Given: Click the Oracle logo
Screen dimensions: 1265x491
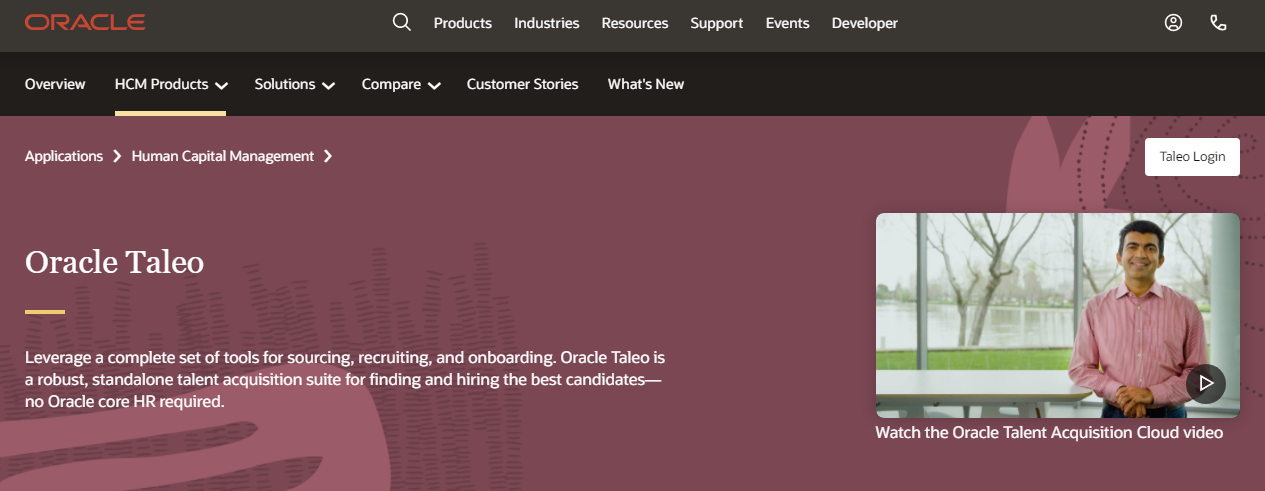Looking at the screenshot, I should click(85, 22).
